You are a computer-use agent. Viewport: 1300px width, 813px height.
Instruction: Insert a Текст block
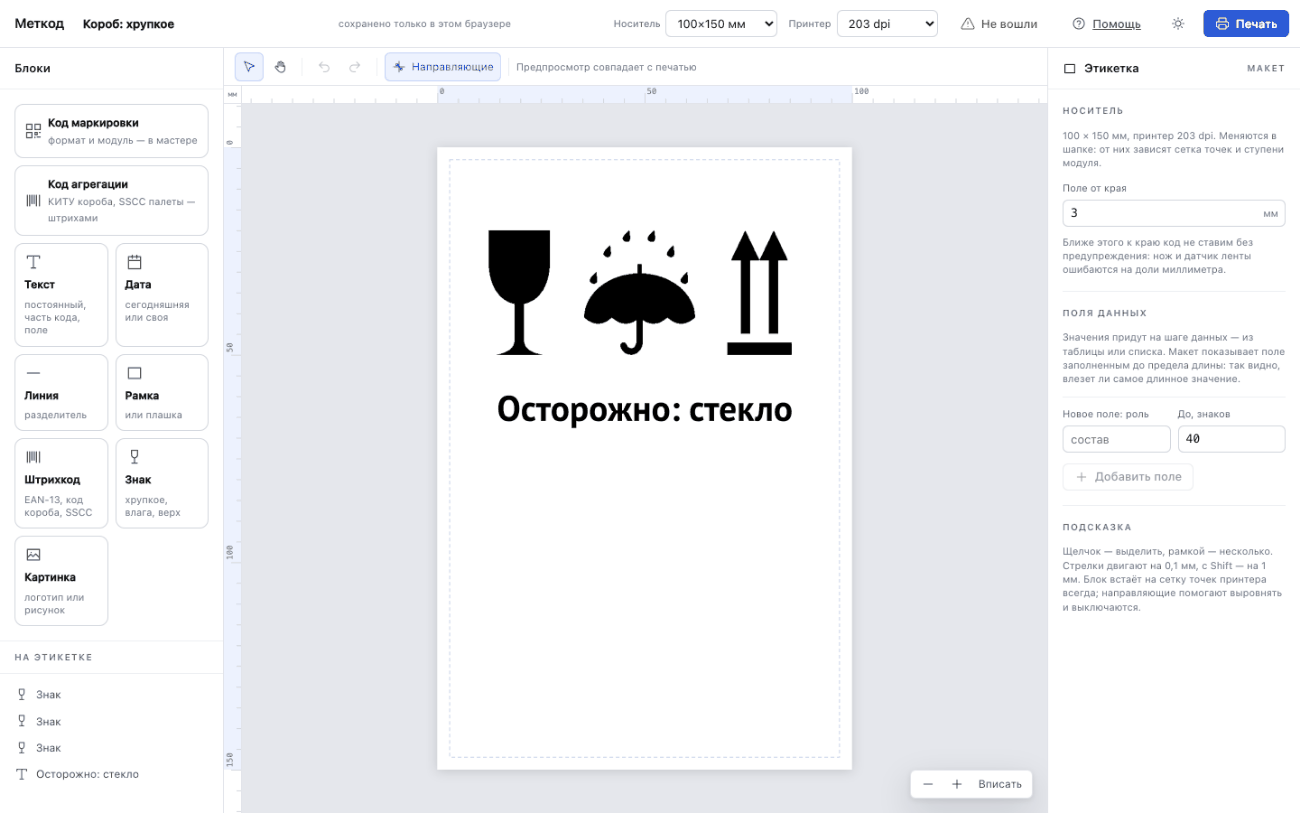pos(61,295)
